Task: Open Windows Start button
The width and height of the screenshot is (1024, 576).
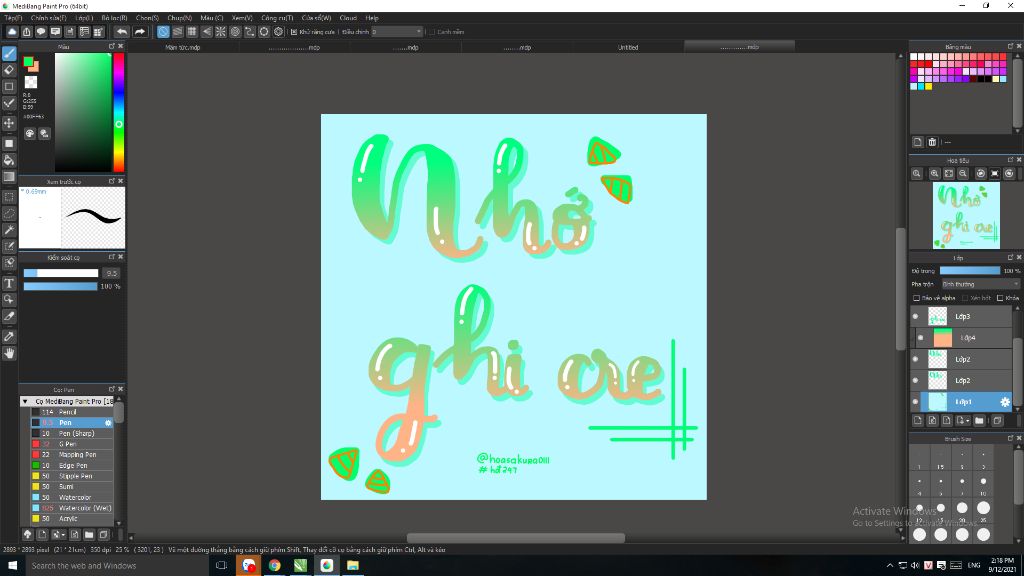Action: [12, 566]
